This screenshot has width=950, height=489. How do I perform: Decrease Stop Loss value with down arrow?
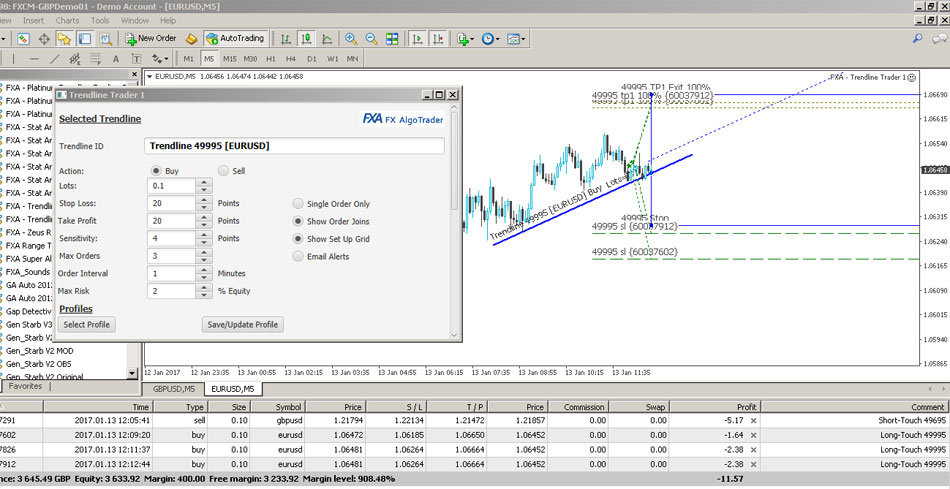pyautogui.click(x=204, y=207)
